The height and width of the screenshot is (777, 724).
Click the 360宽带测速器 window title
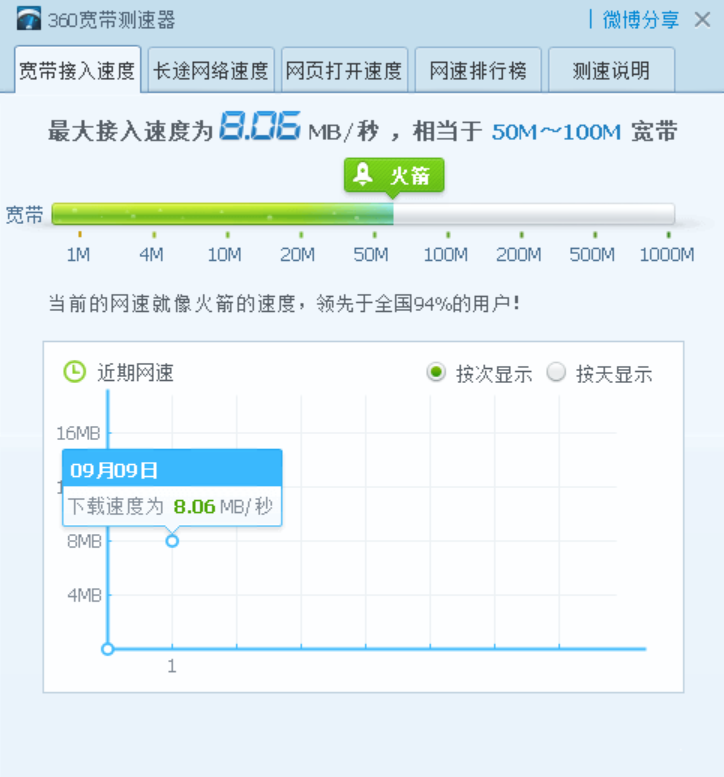[x=111, y=20]
